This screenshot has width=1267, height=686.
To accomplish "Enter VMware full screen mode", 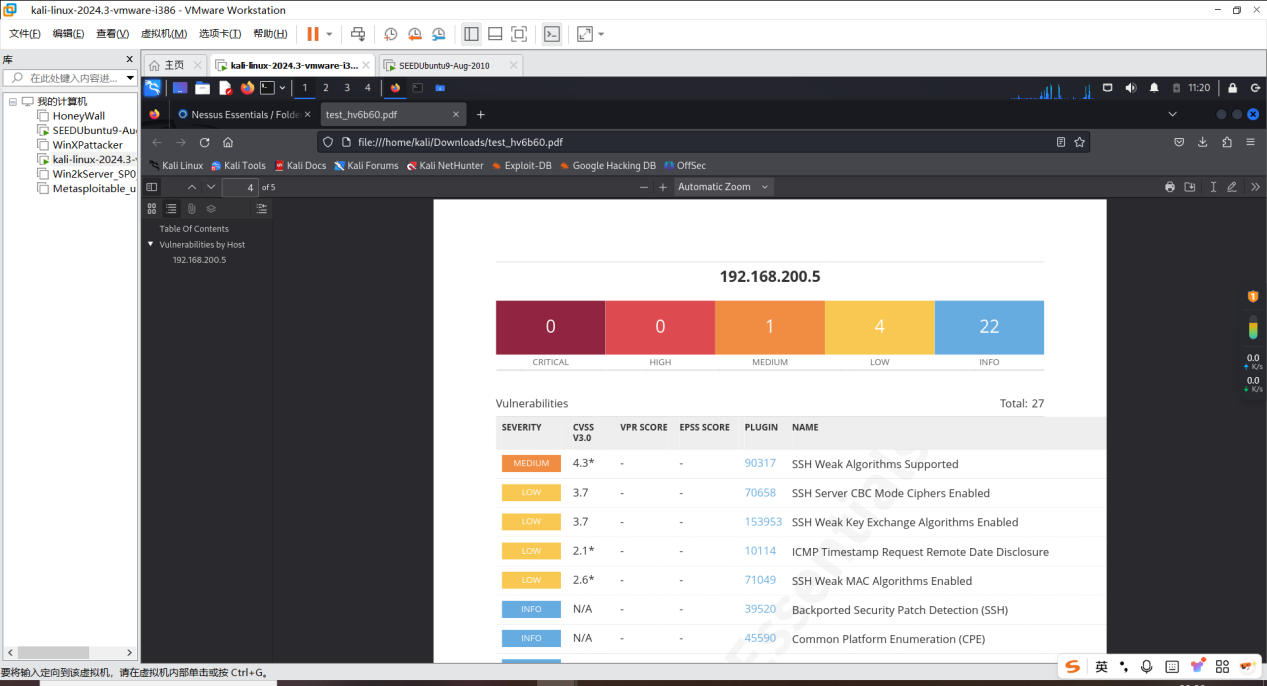I will tap(519, 34).
